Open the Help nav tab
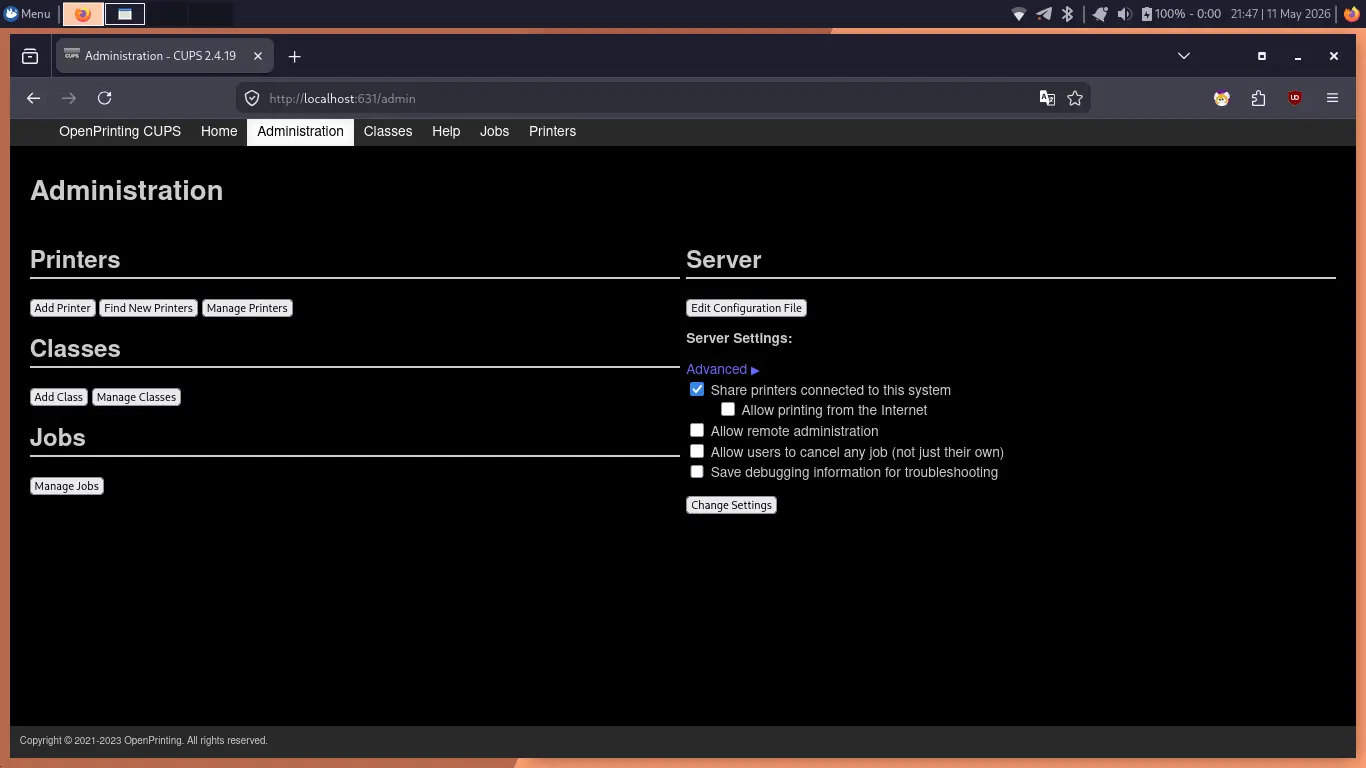Screen dimensions: 1366x768 446,132
